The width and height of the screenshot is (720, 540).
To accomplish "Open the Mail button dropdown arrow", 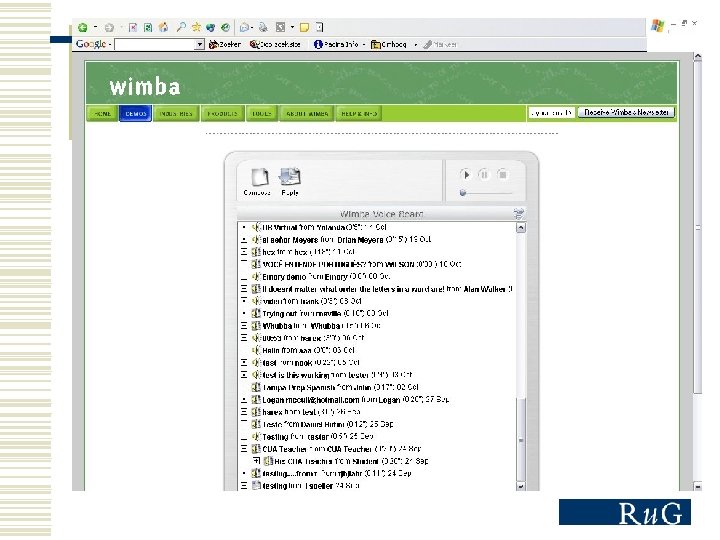I will [x=252, y=28].
